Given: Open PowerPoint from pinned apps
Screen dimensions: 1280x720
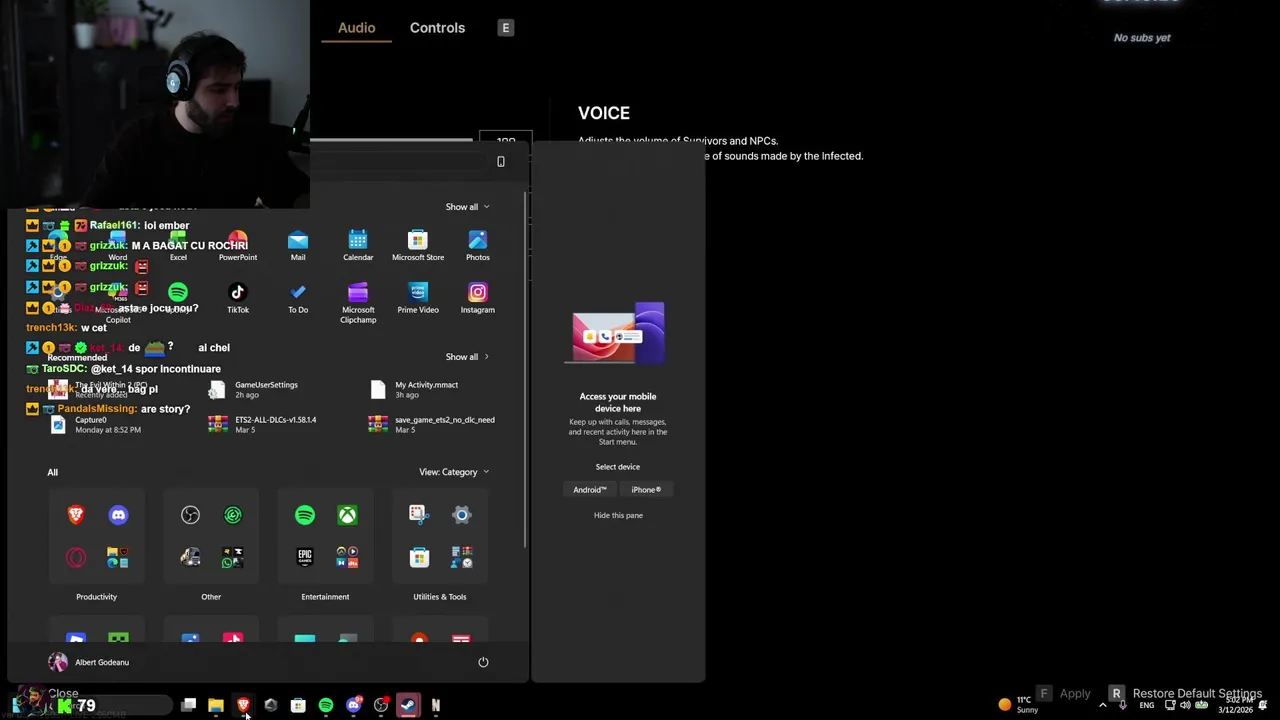Looking at the screenshot, I should point(238,245).
